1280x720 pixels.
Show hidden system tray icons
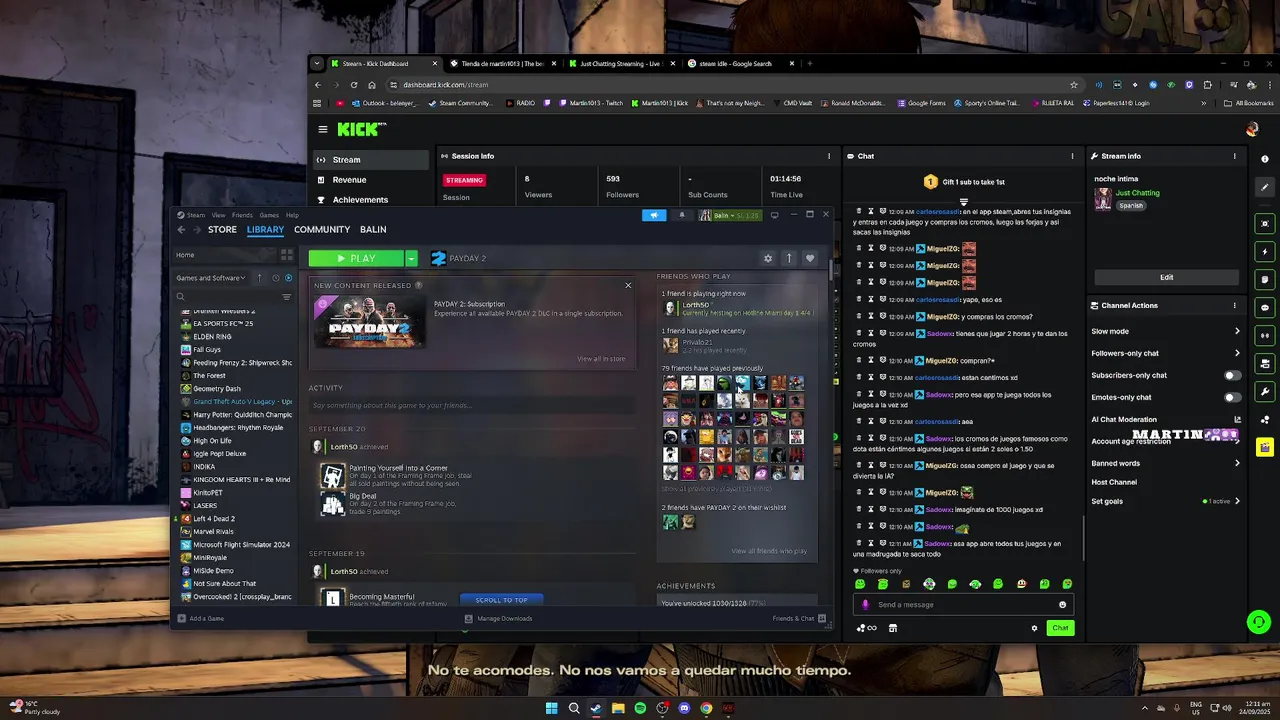(x=1145, y=708)
